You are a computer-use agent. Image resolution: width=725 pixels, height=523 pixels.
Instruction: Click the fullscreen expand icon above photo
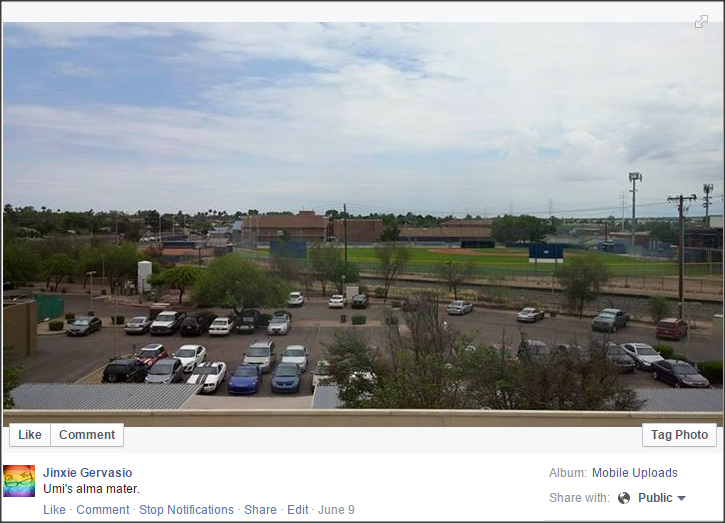click(701, 22)
